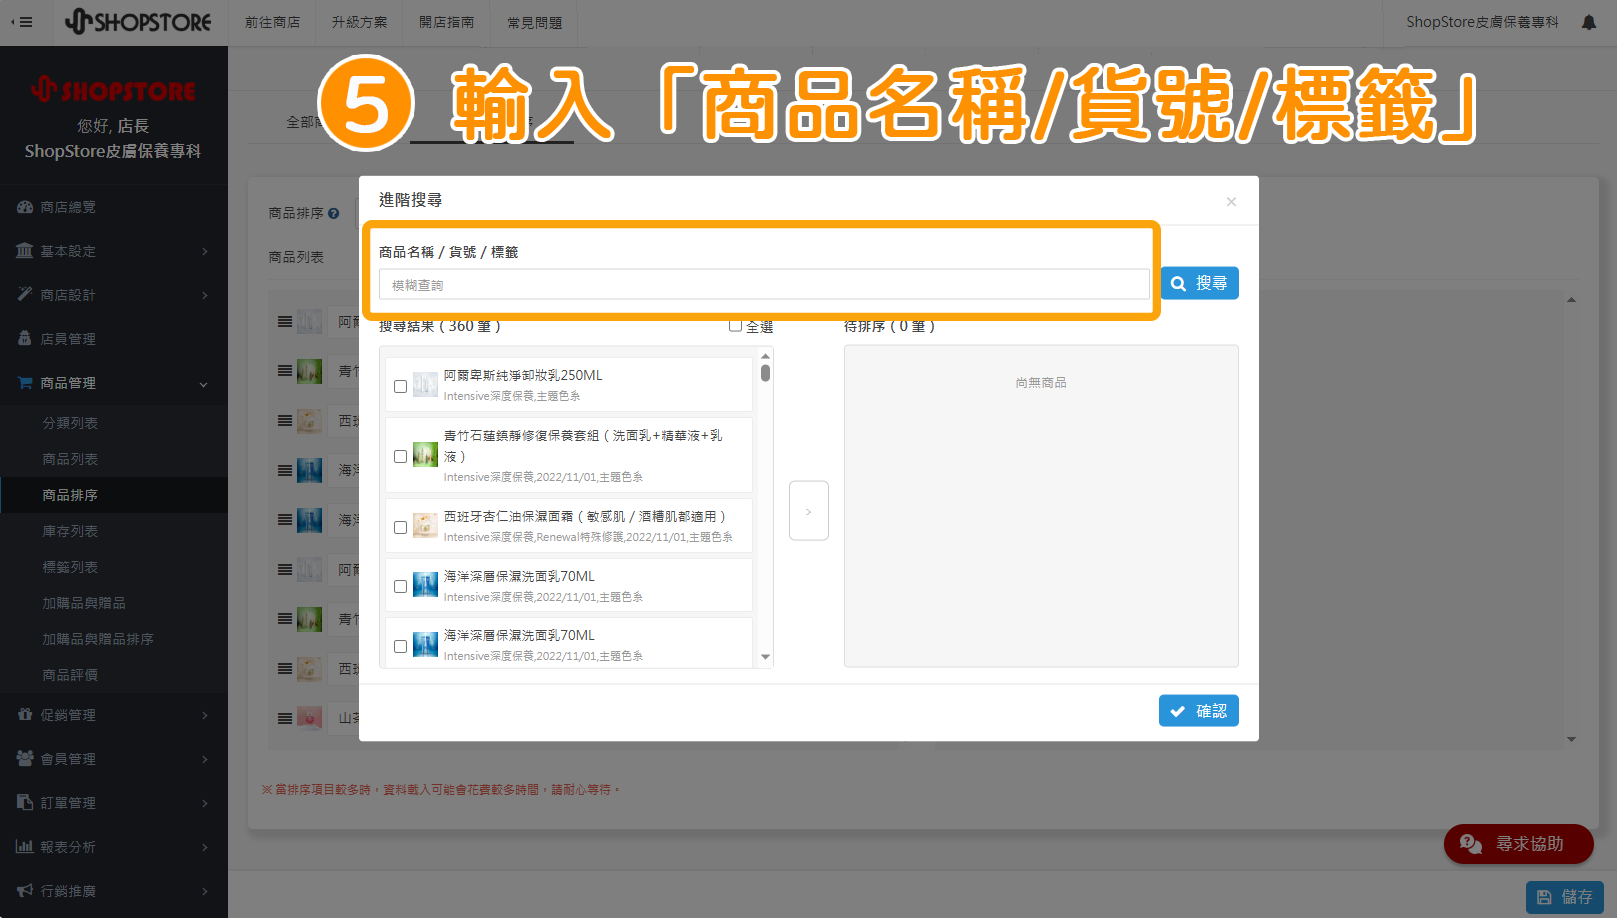Image resolution: width=1617 pixels, height=918 pixels.
Task: Check first 海洋深層保濕洗面乳70ML product
Action: (x=400, y=586)
